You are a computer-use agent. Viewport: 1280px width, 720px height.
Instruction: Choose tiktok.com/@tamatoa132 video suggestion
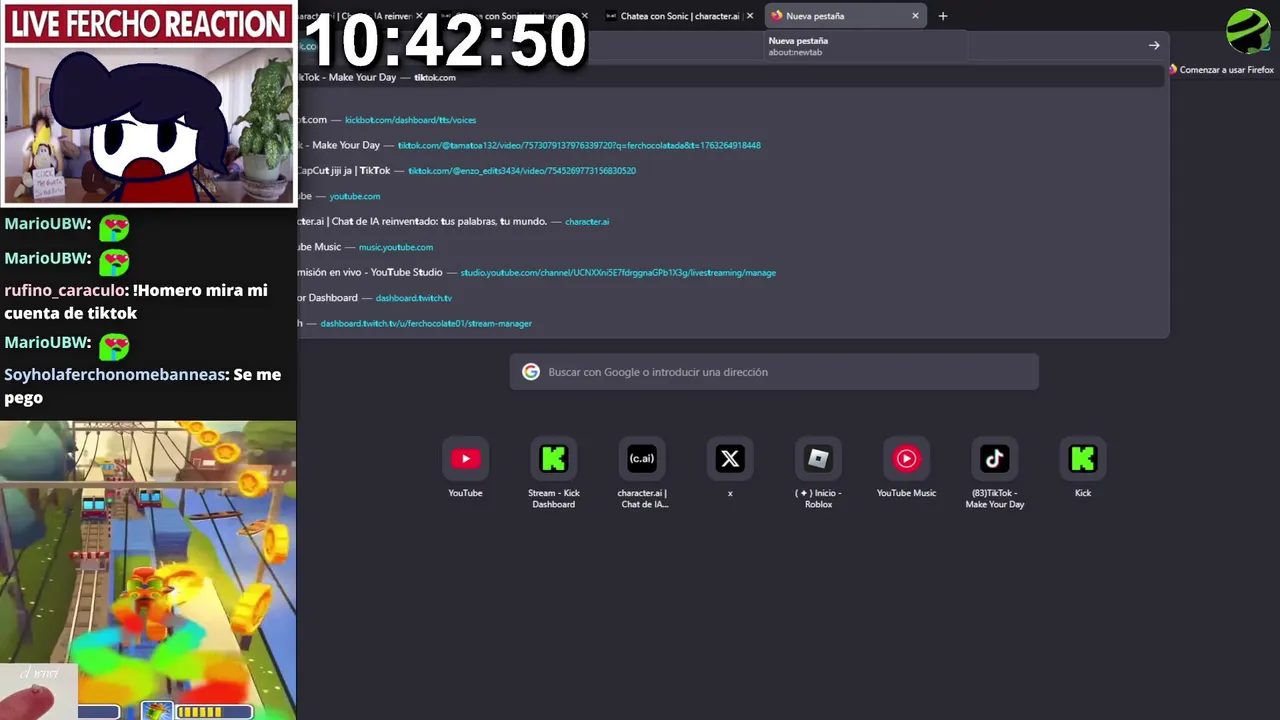(x=732, y=145)
